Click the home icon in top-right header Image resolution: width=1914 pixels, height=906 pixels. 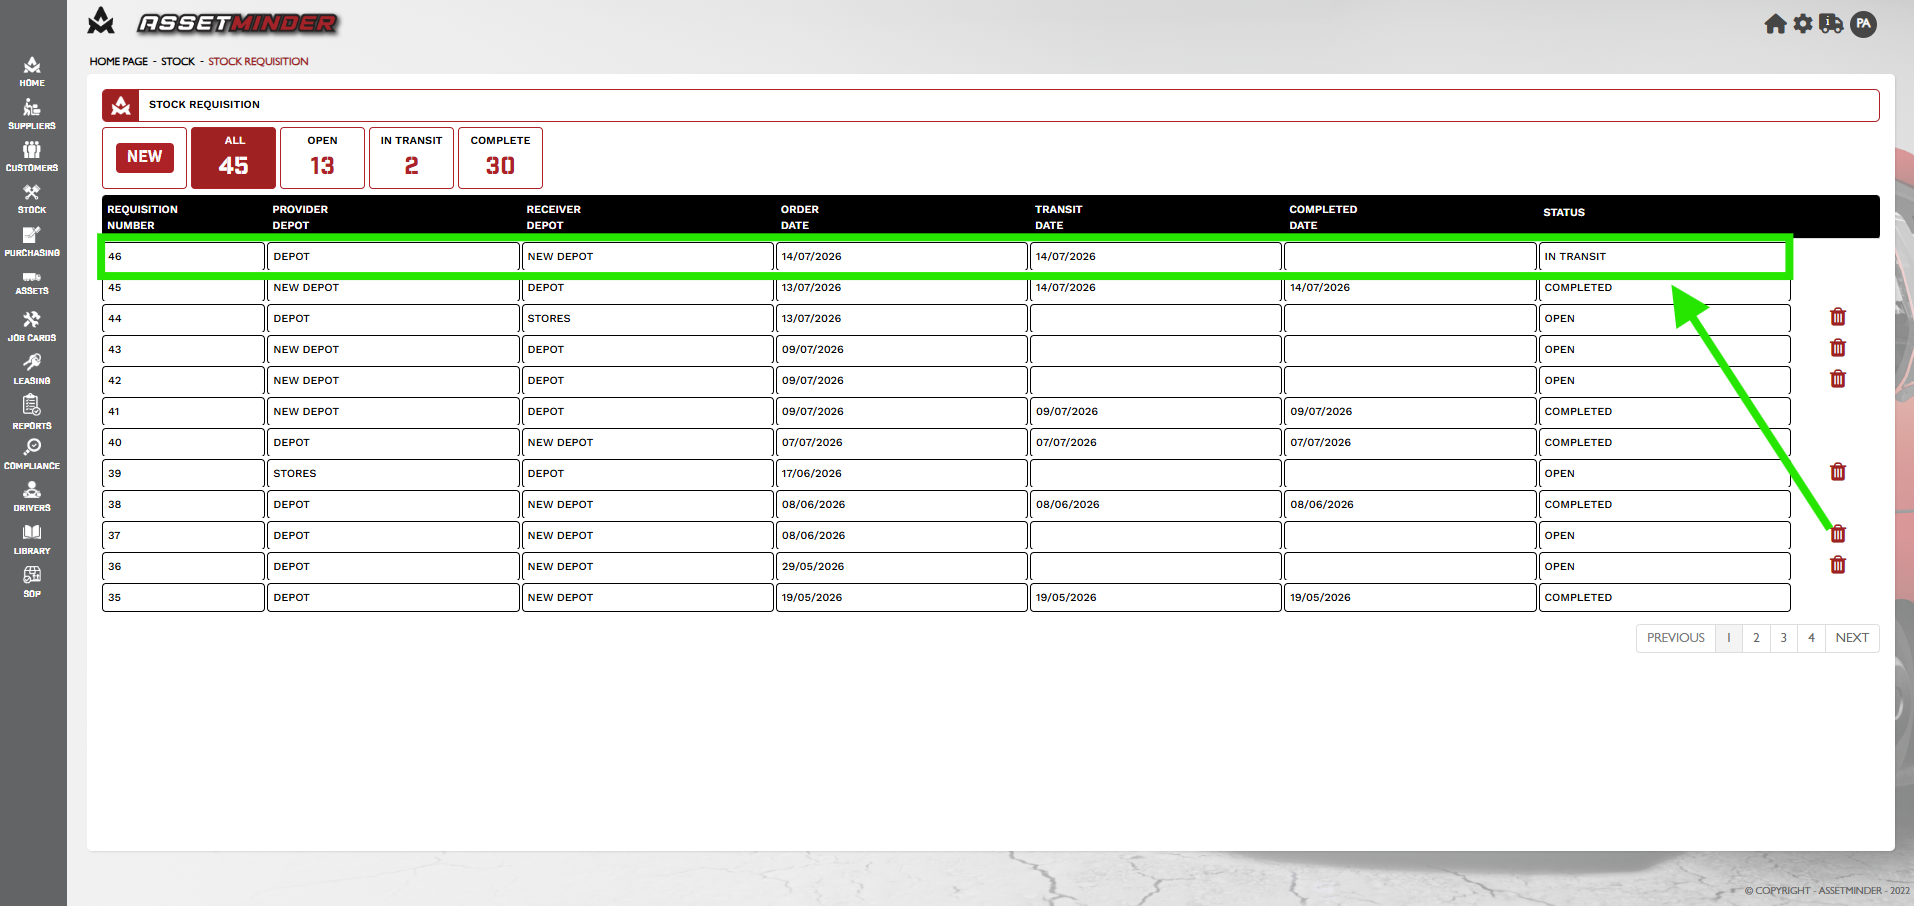1775,24
